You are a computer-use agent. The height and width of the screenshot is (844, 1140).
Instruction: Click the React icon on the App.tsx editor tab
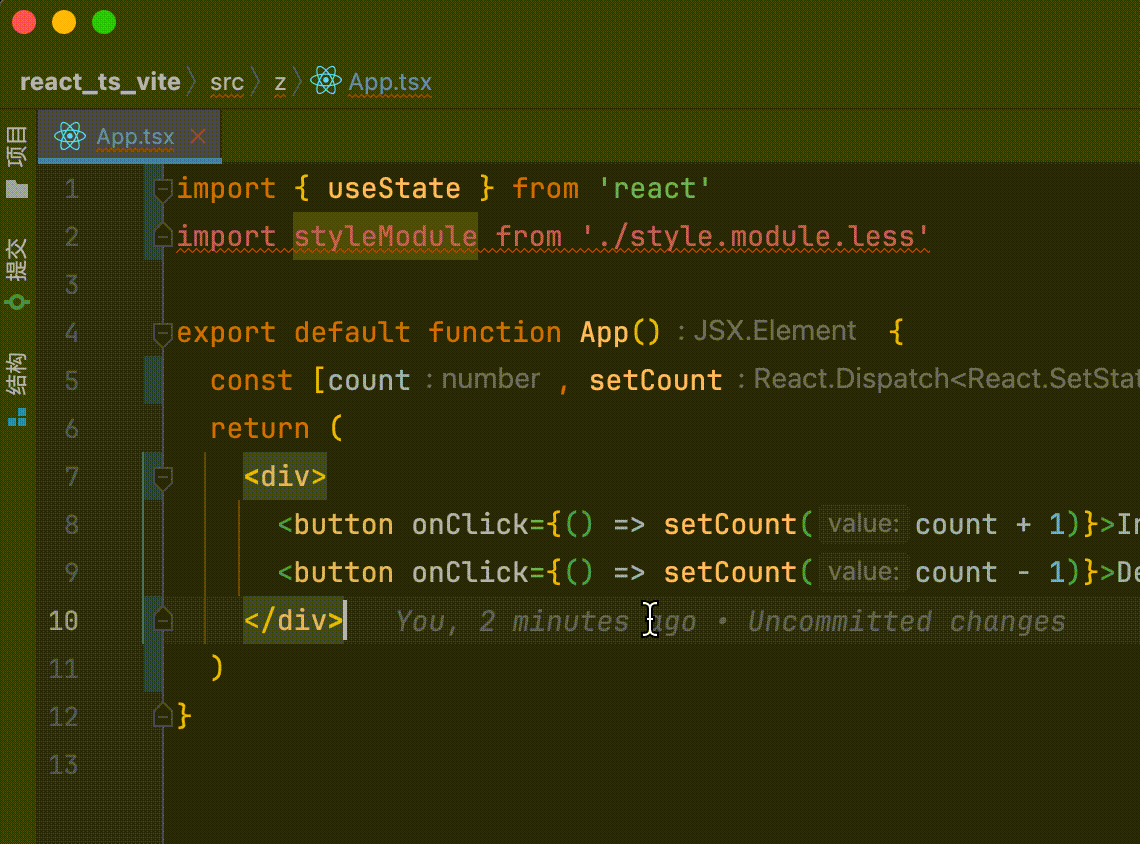click(x=70, y=137)
